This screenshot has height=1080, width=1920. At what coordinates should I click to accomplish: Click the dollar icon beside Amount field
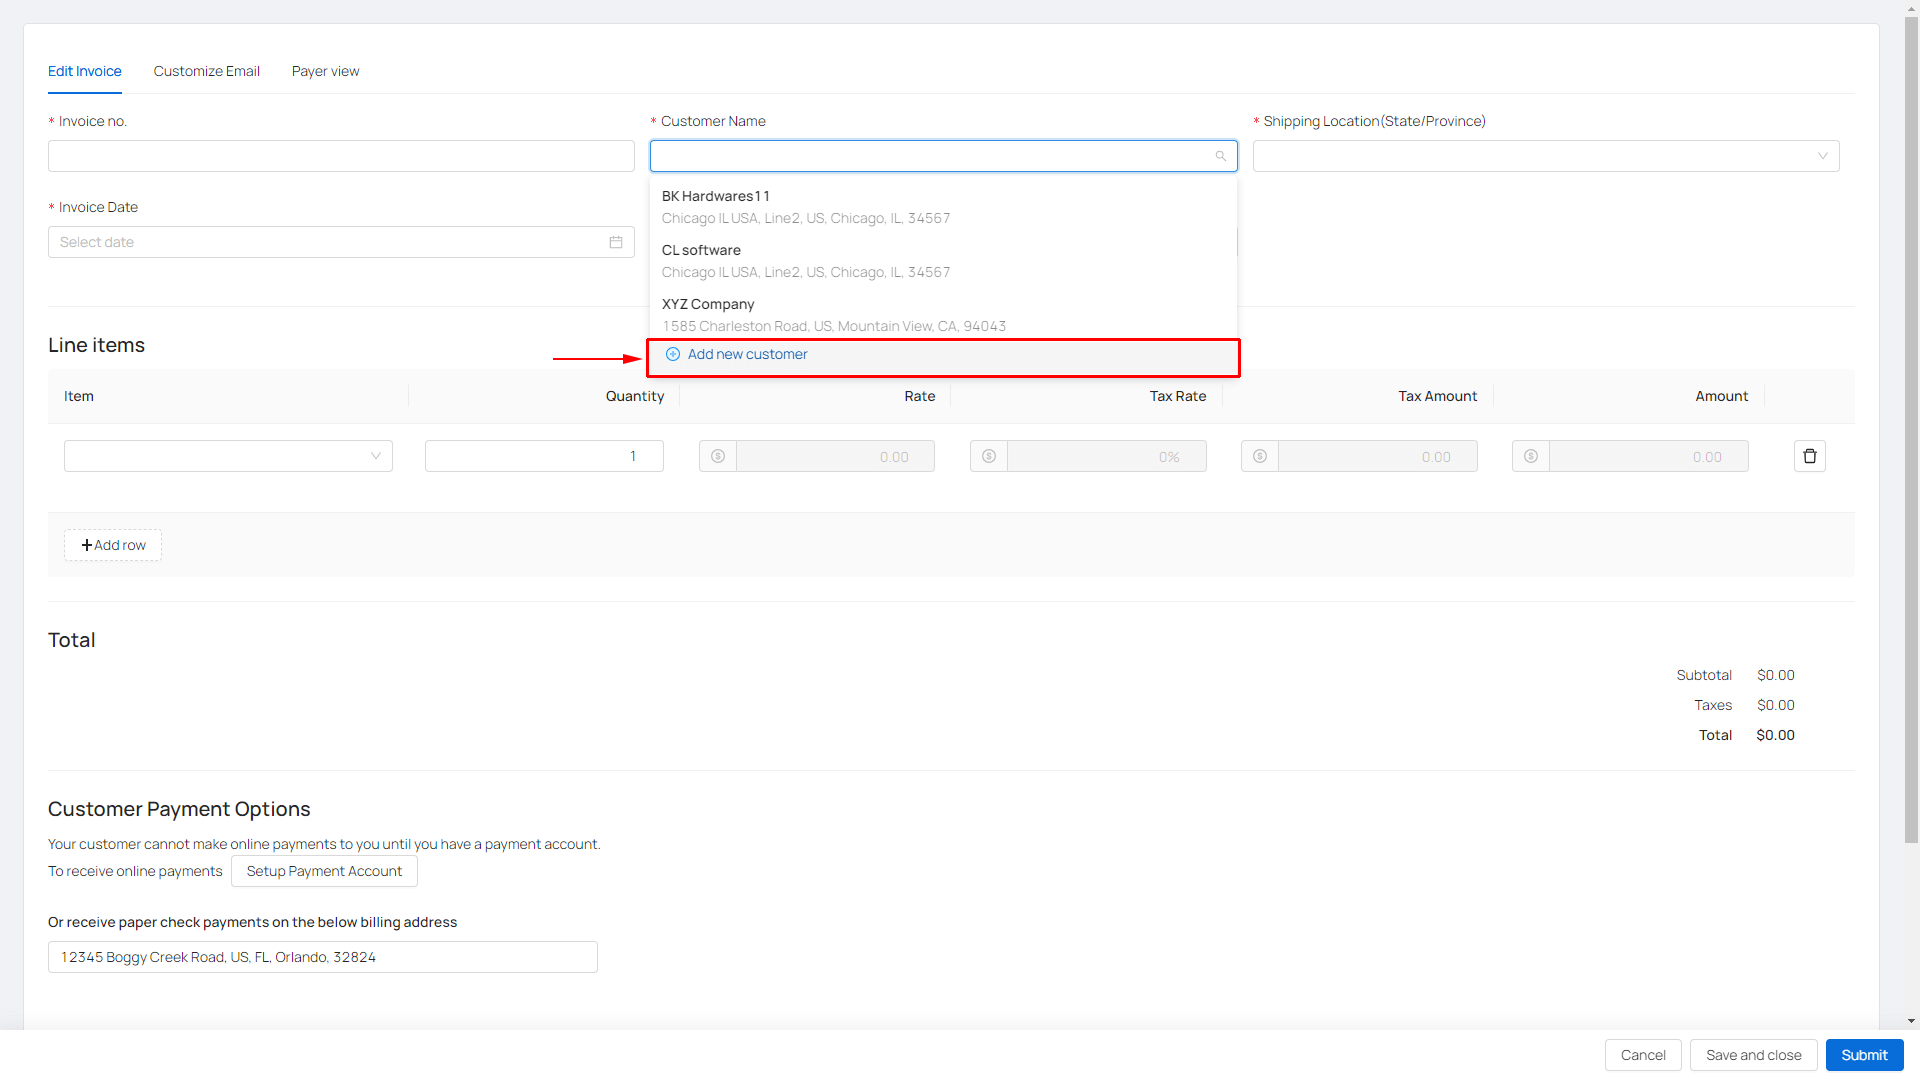(x=1531, y=456)
